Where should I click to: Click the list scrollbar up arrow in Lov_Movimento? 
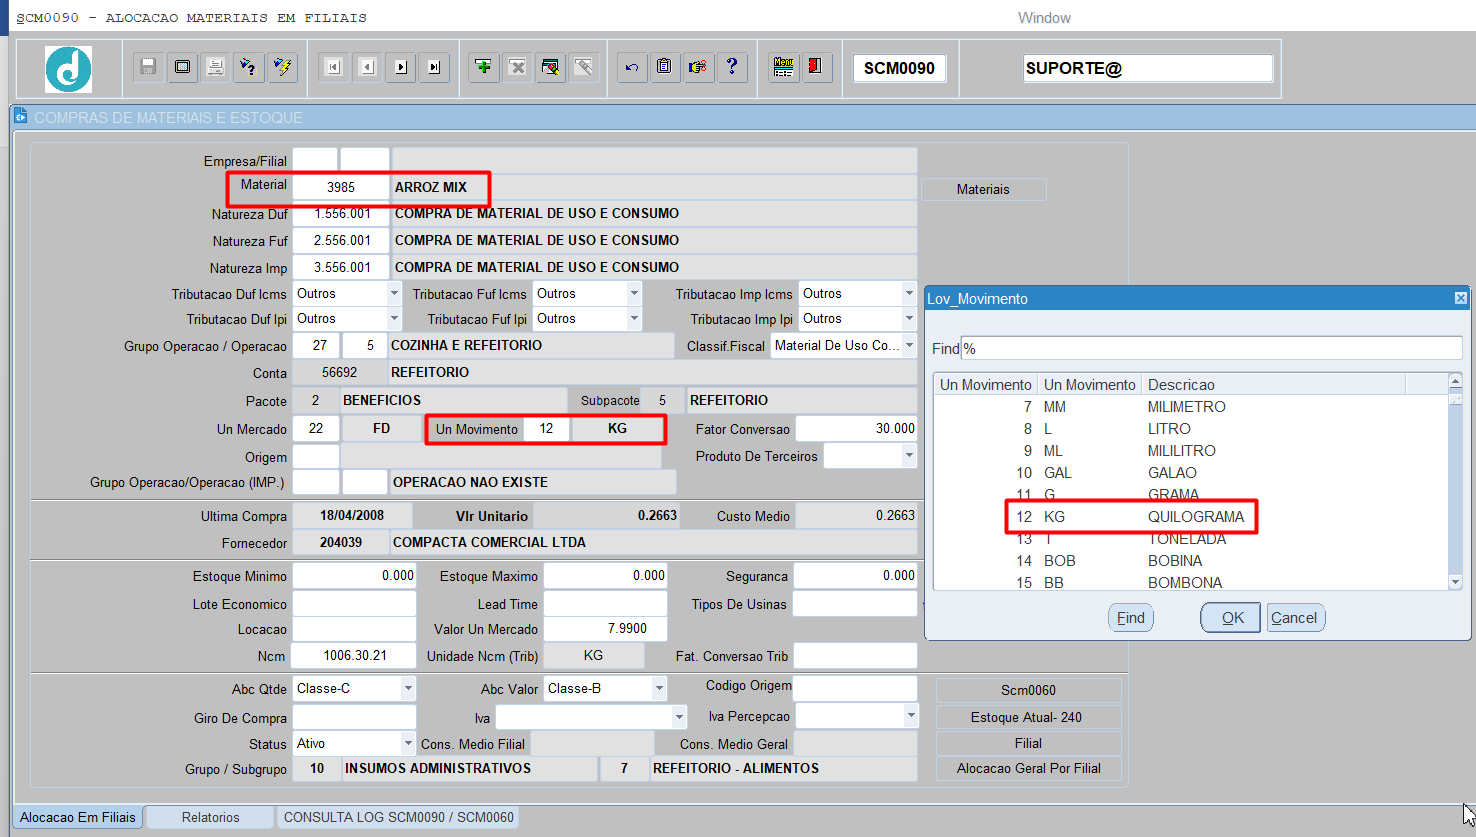click(x=1455, y=381)
